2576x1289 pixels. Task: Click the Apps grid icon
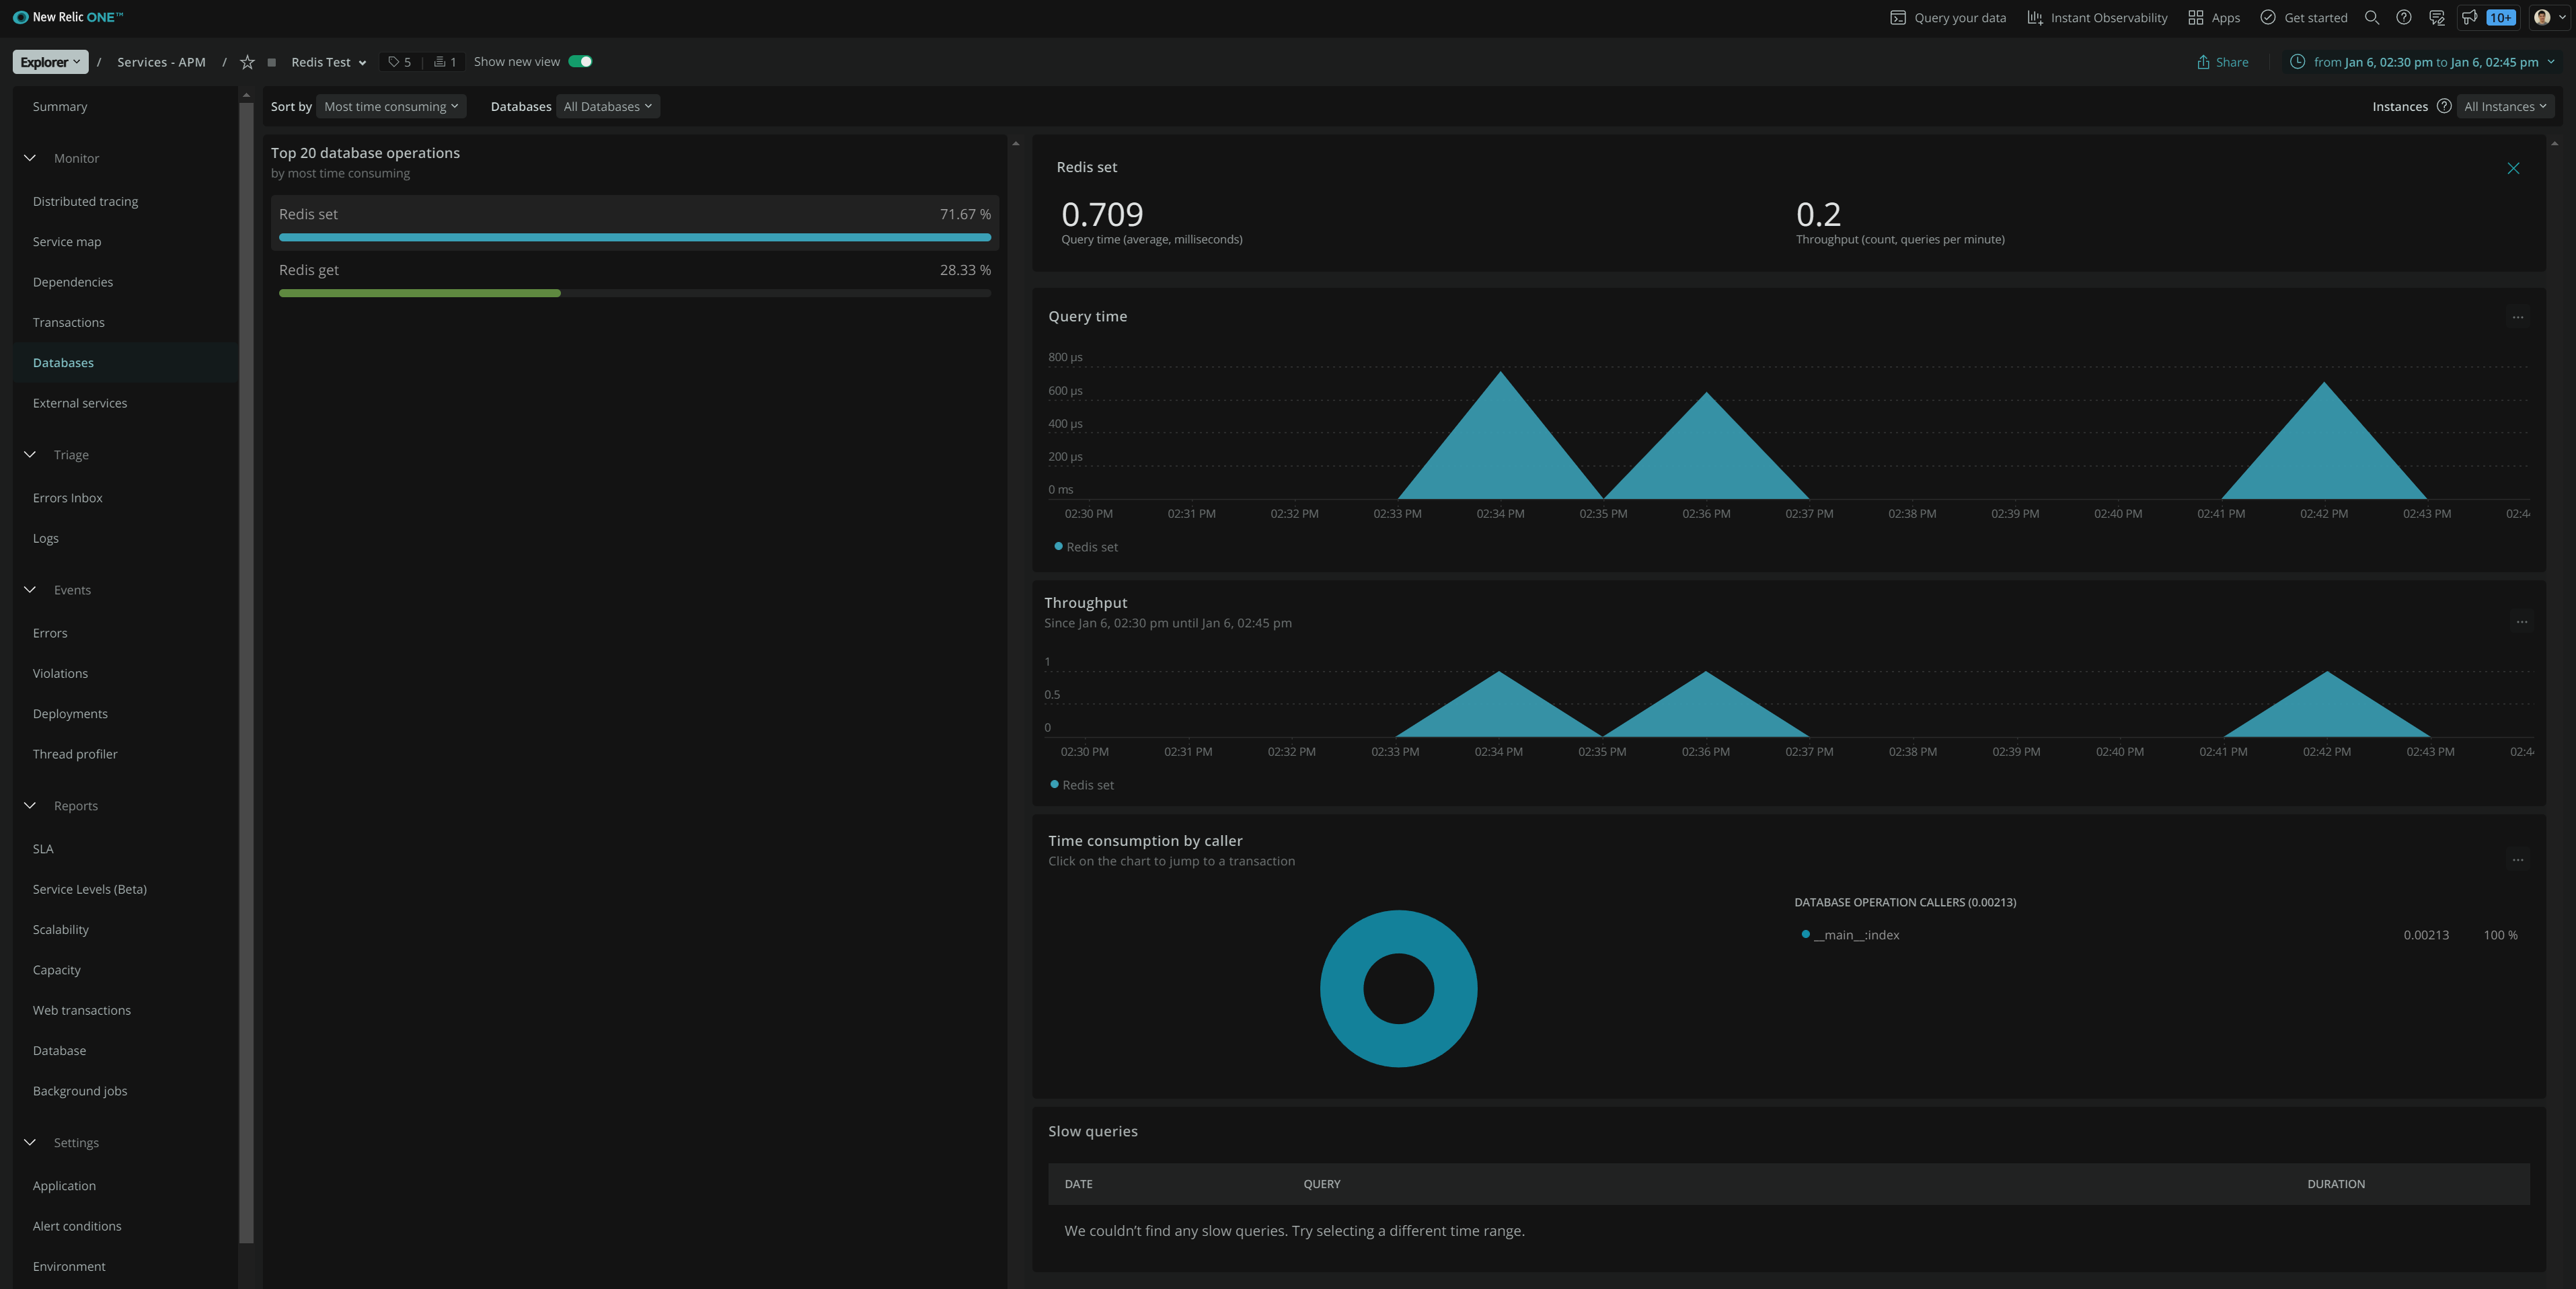click(x=2195, y=18)
